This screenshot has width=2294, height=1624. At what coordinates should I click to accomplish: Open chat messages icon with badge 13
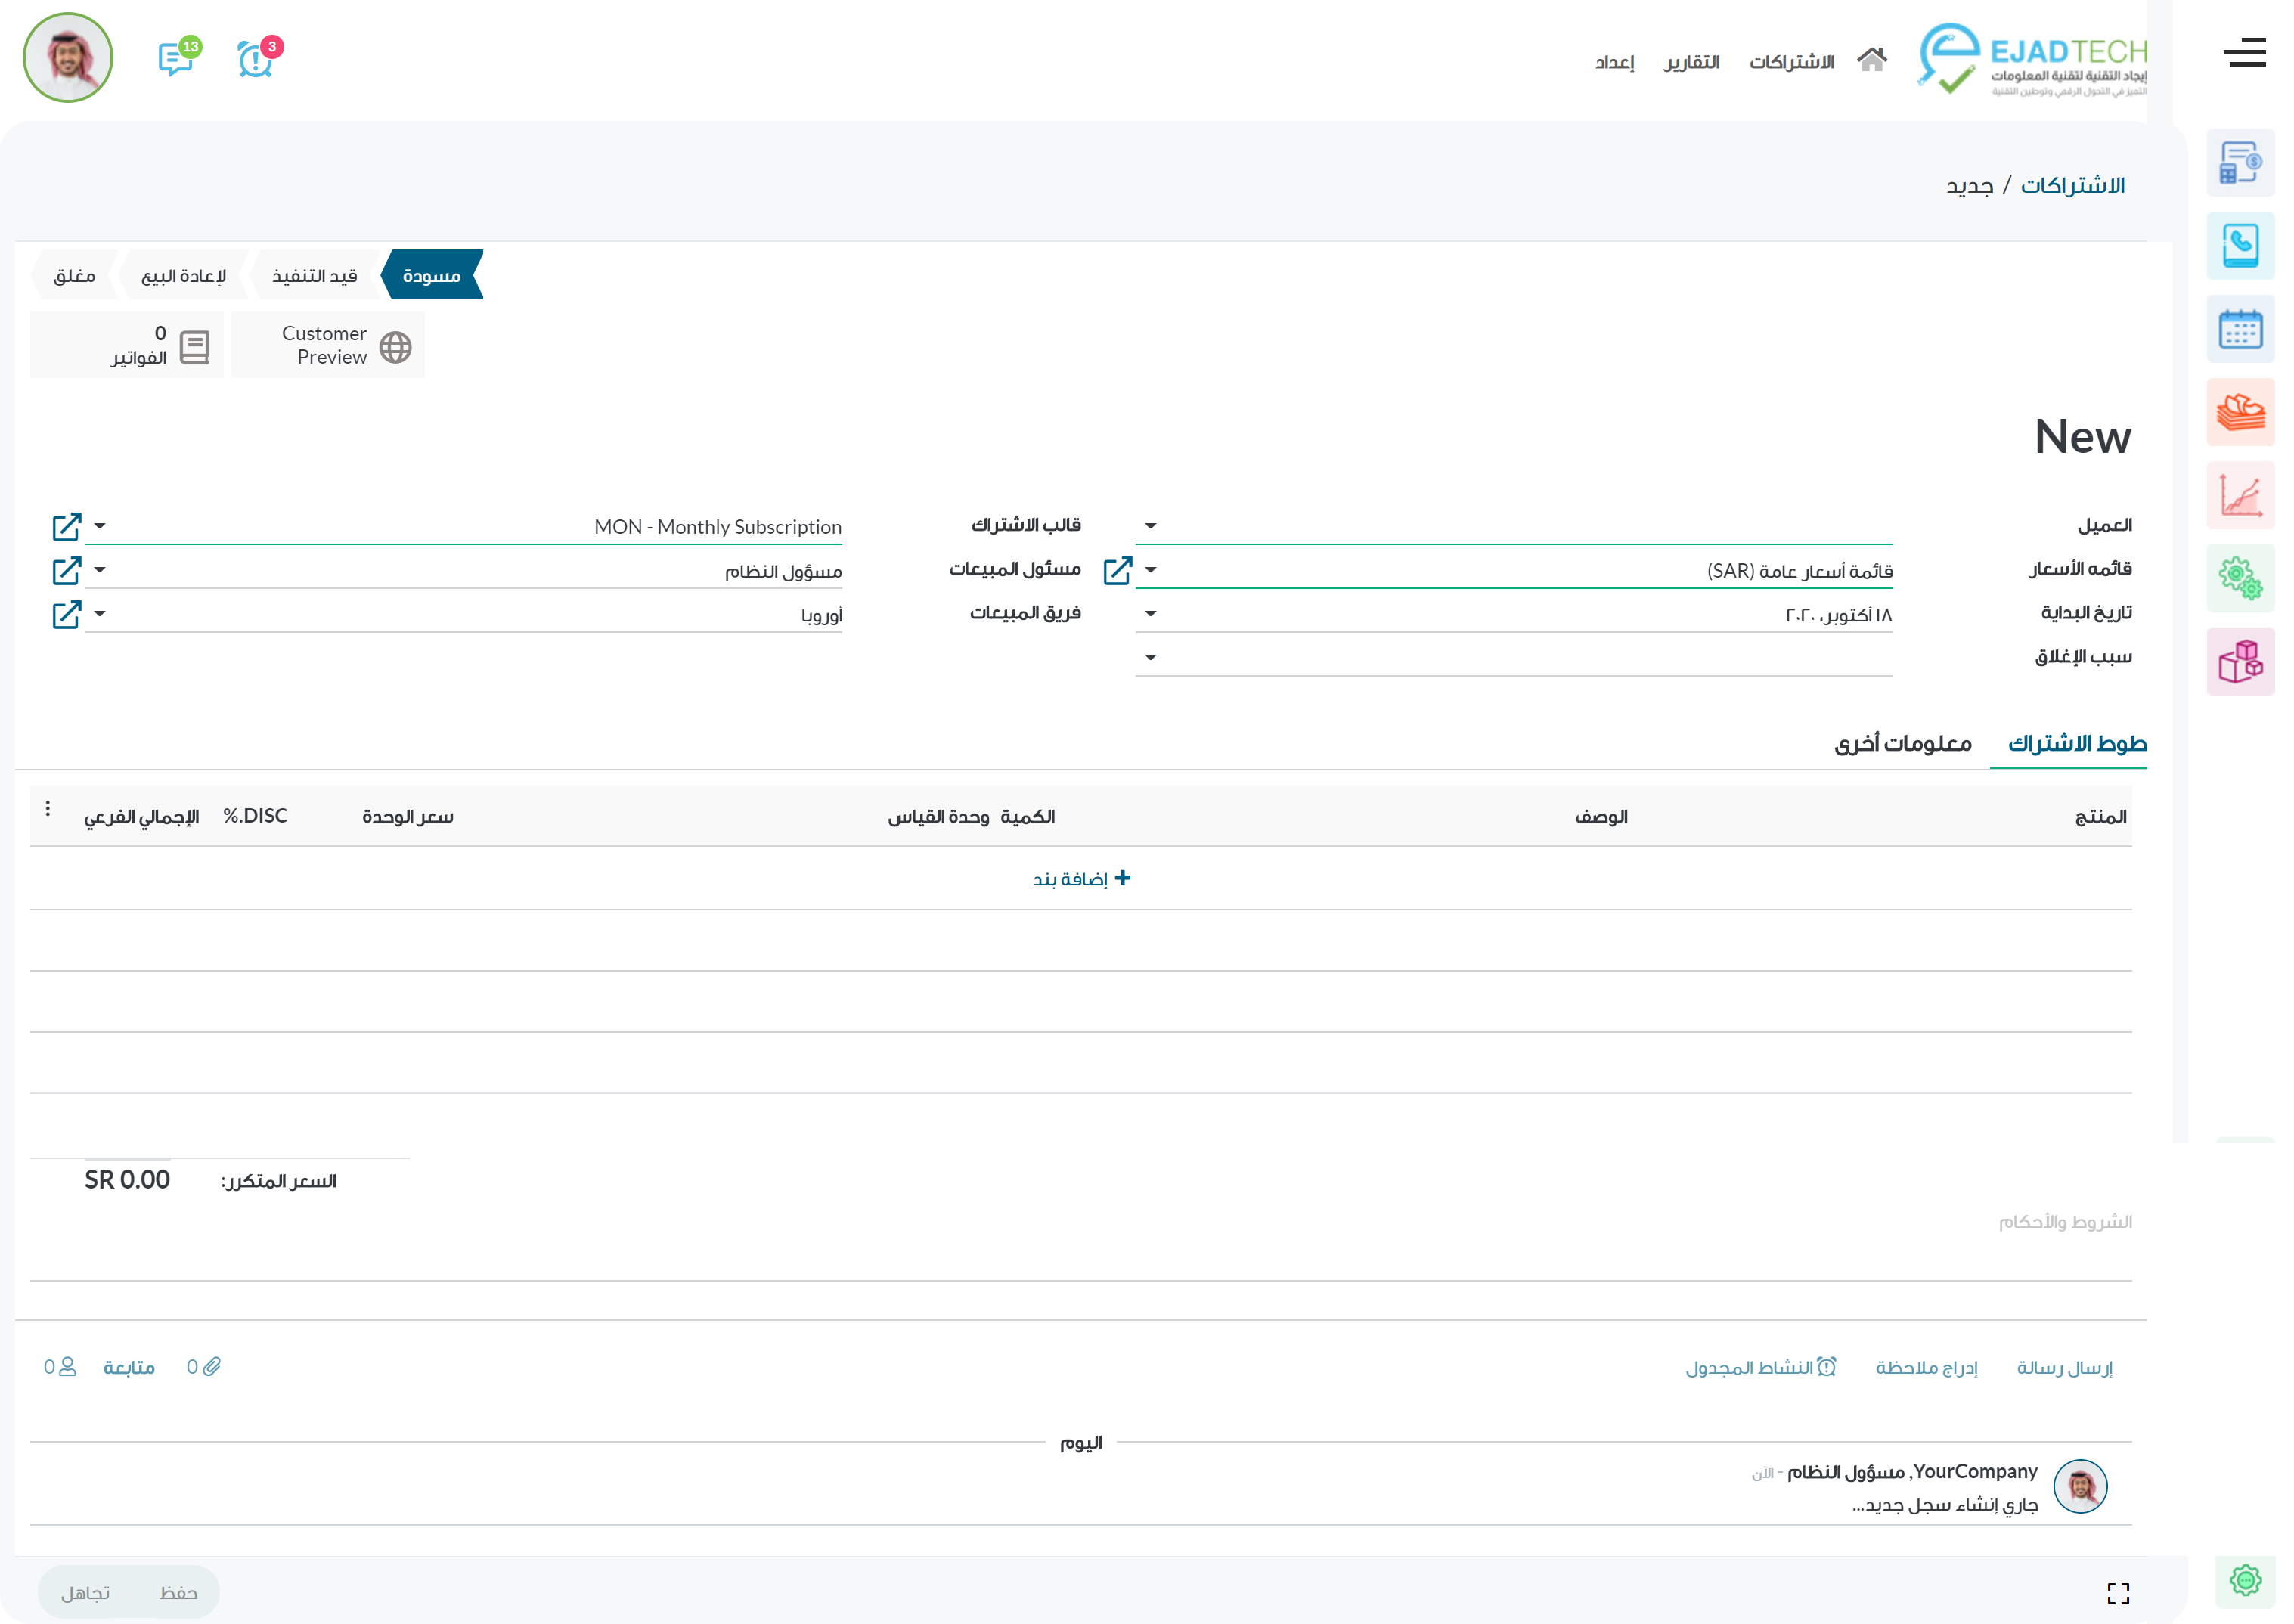click(176, 58)
